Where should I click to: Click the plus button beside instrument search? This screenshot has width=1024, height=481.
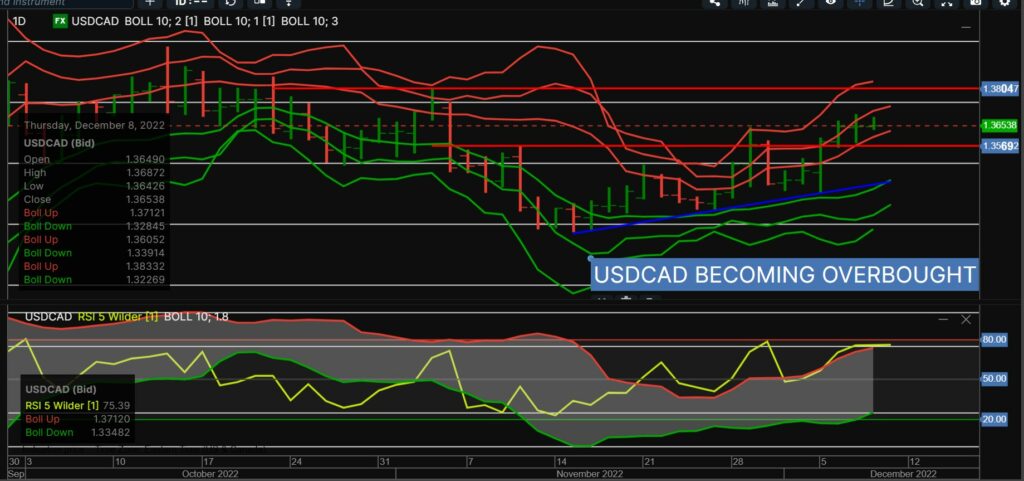151,4
